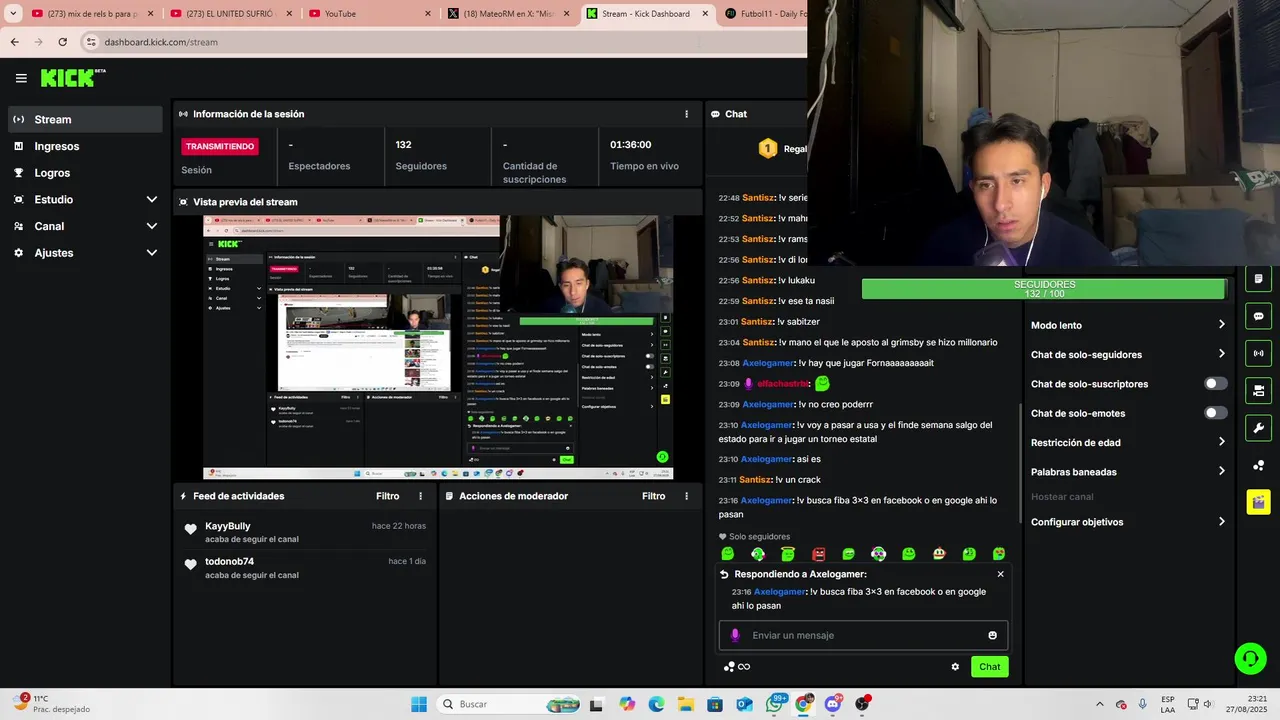Click the three-dots bubbles icon in right rail
1280x720 pixels.
1258,466
